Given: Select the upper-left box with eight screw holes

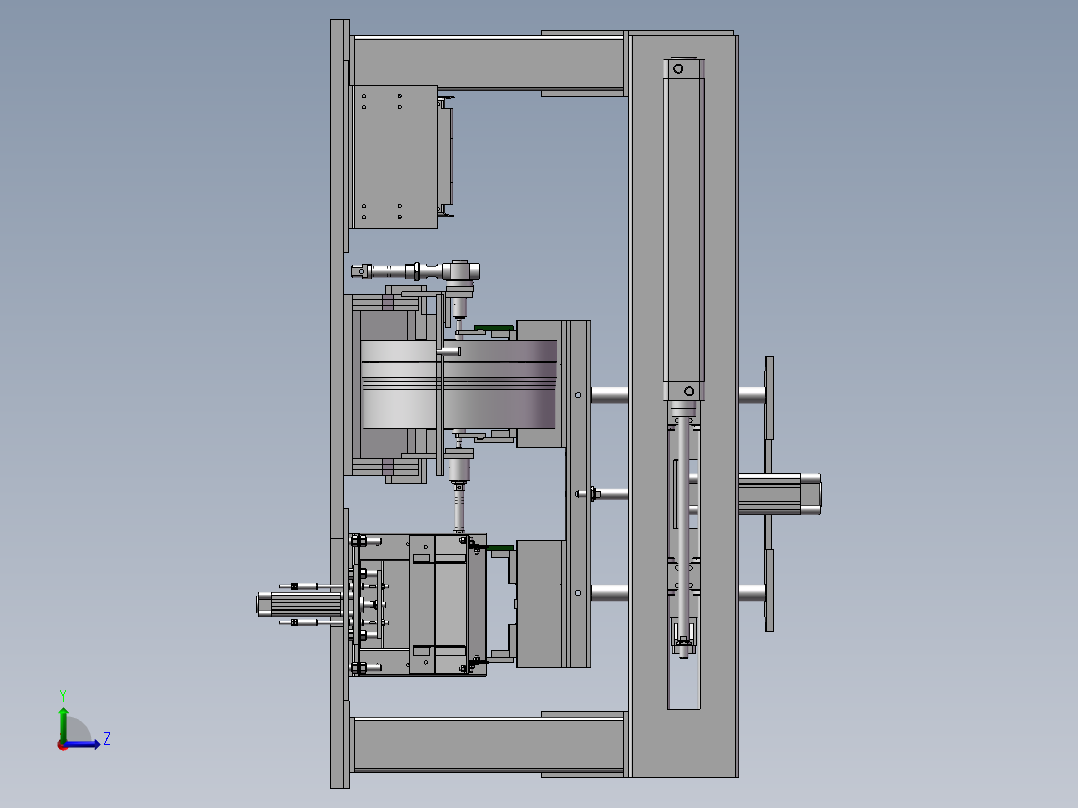Looking at the screenshot, I should coord(395,157).
